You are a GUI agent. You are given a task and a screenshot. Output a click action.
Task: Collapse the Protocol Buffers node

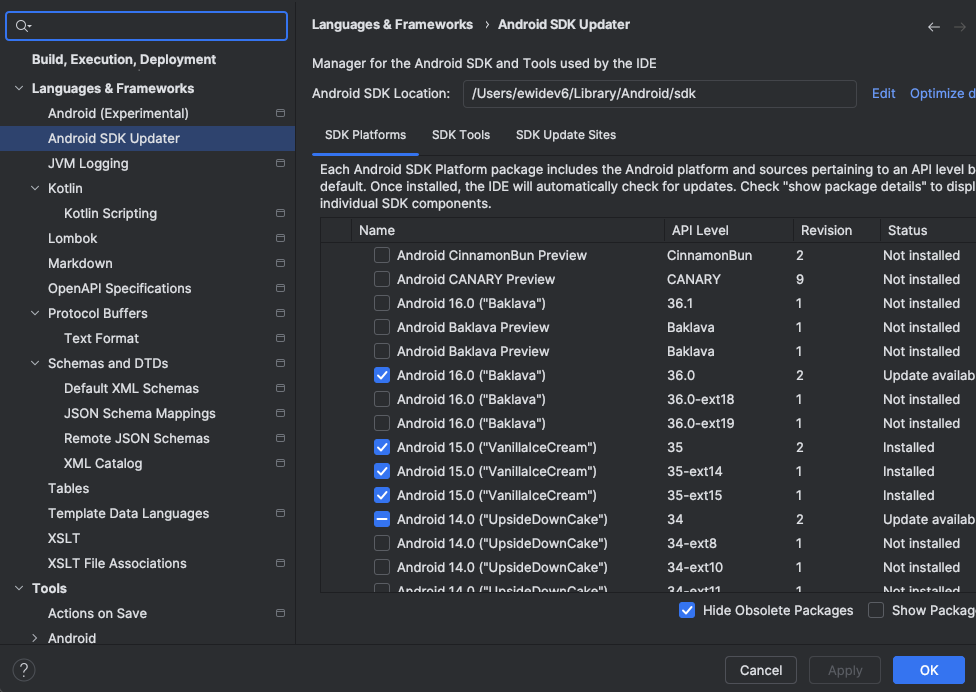pyautogui.click(x=35, y=313)
